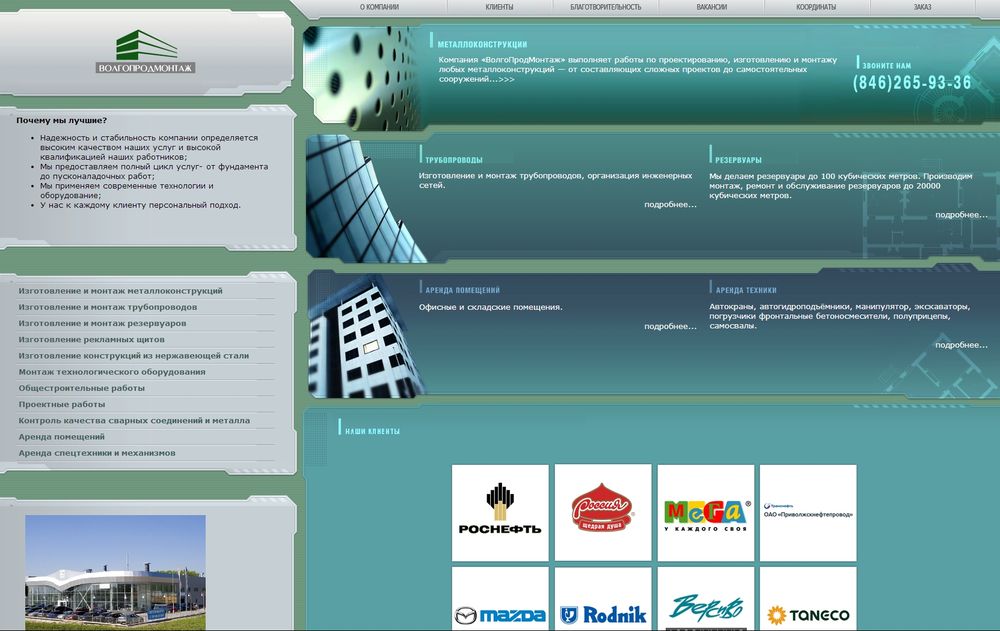Click the Звоните нам label
Screen dimensions: 1000x631
(x=886, y=66)
